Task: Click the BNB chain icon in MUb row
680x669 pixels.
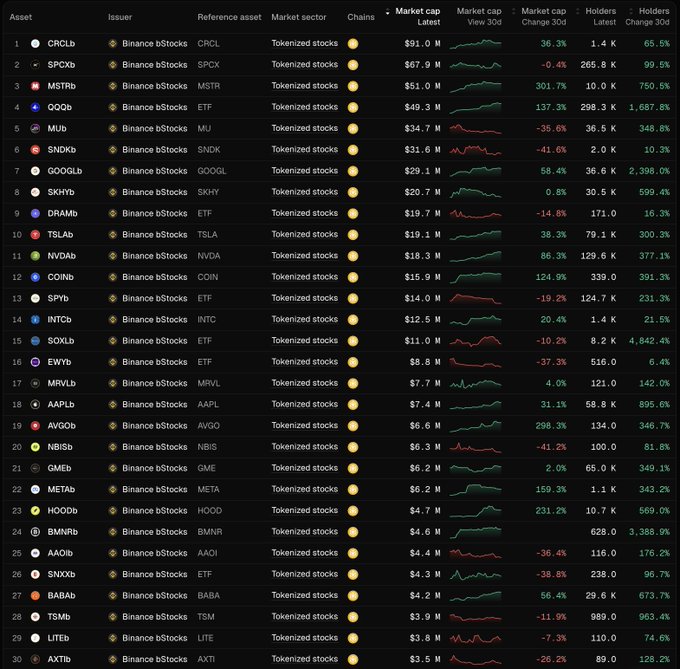Action: point(353,129)
